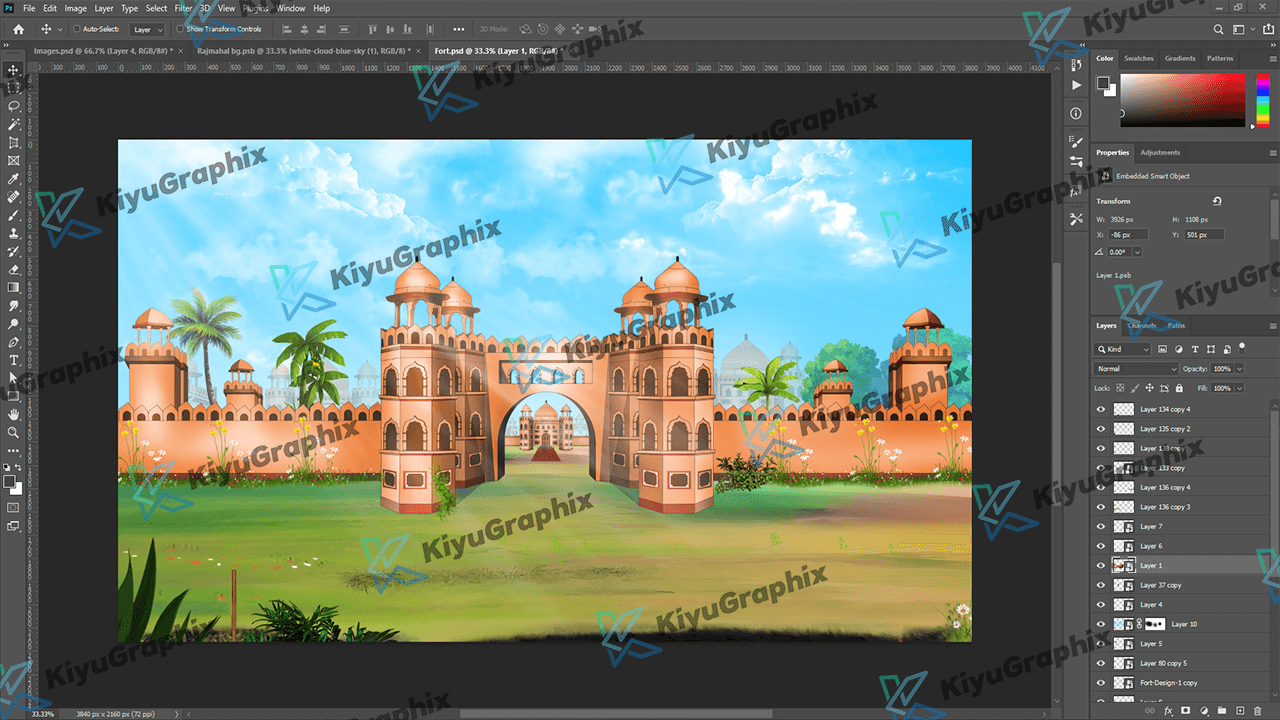The image size is (1280, 720).
Task: Hide Layer 7 using its eye icon
Action: pos(1101,526)
